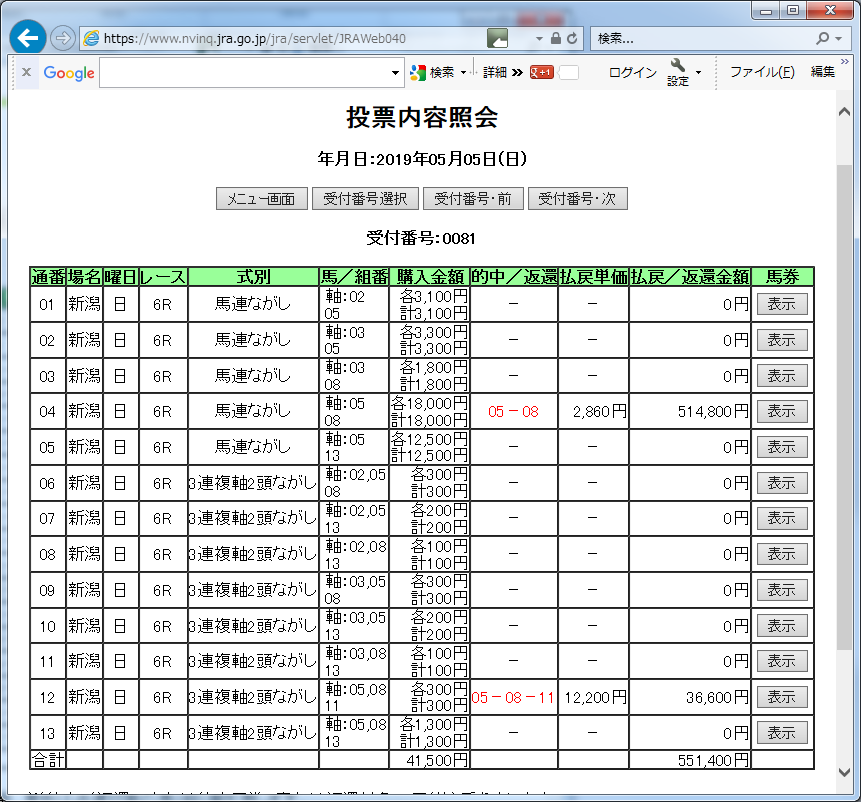Image resolution: width=861 pixels, height=802 pixels.
Task: Click the 2,860円 payout unit price
Action: pos(600,412)
